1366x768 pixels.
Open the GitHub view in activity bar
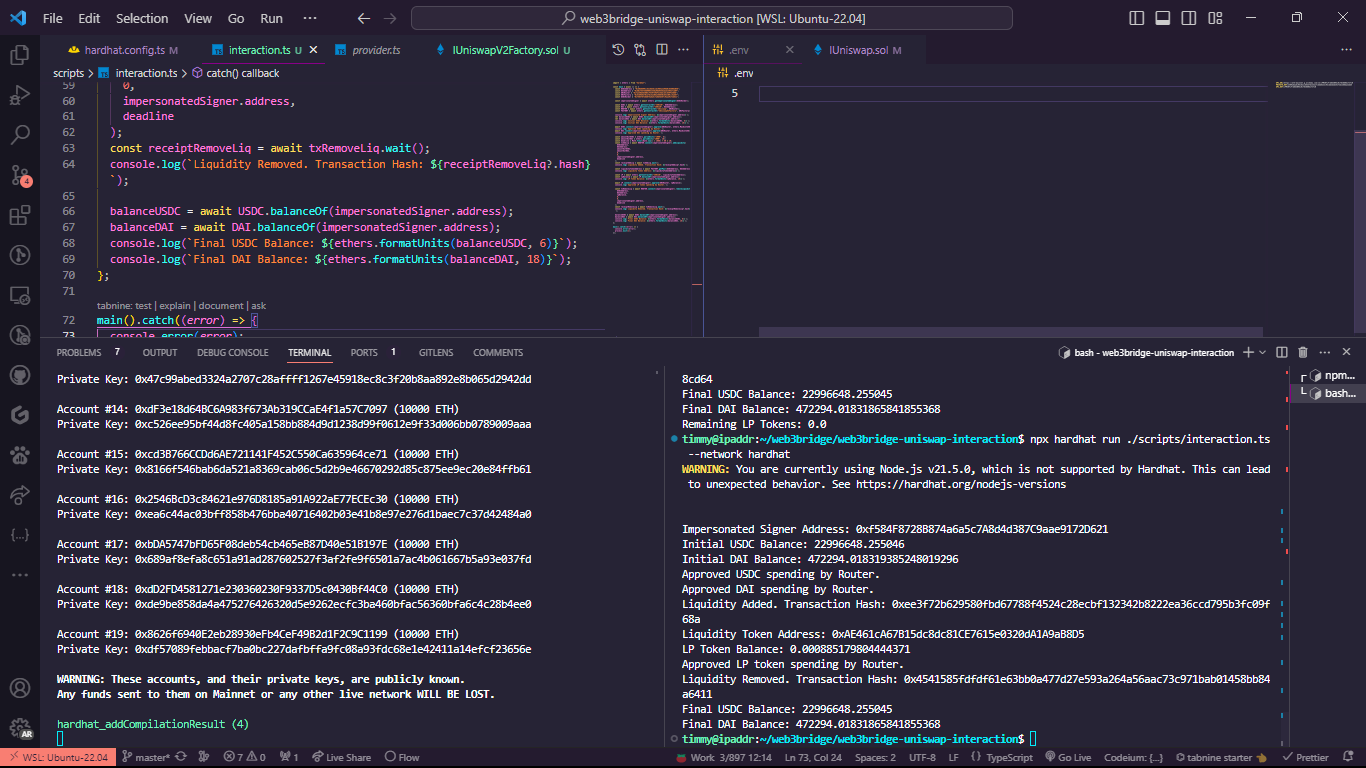click(x=20, y=375)
